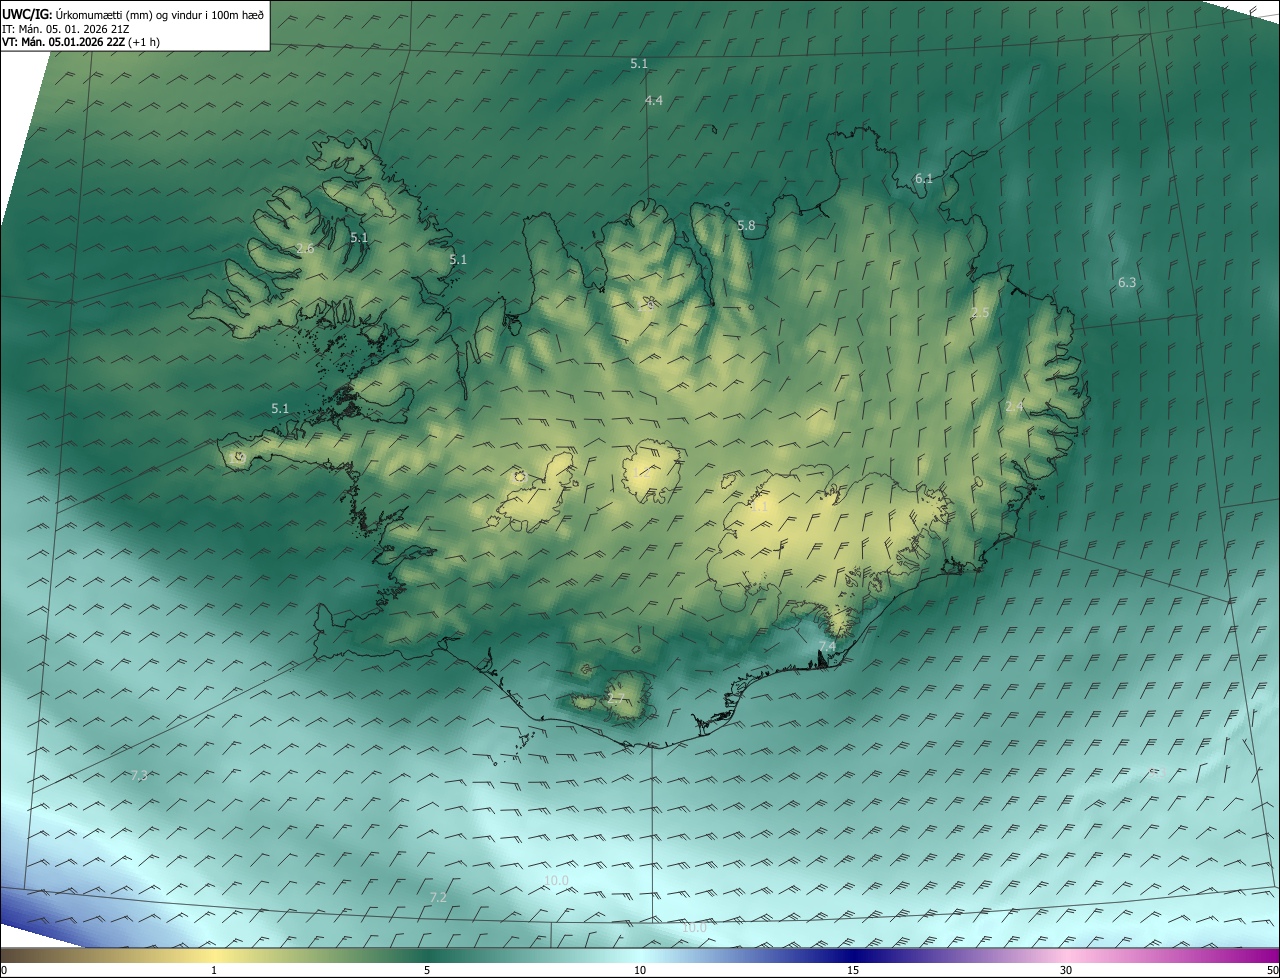Click the 'VT: Mán. 05.01.2026 22Z (+1 h)' line
The image size is (1280, 978).
81,42
